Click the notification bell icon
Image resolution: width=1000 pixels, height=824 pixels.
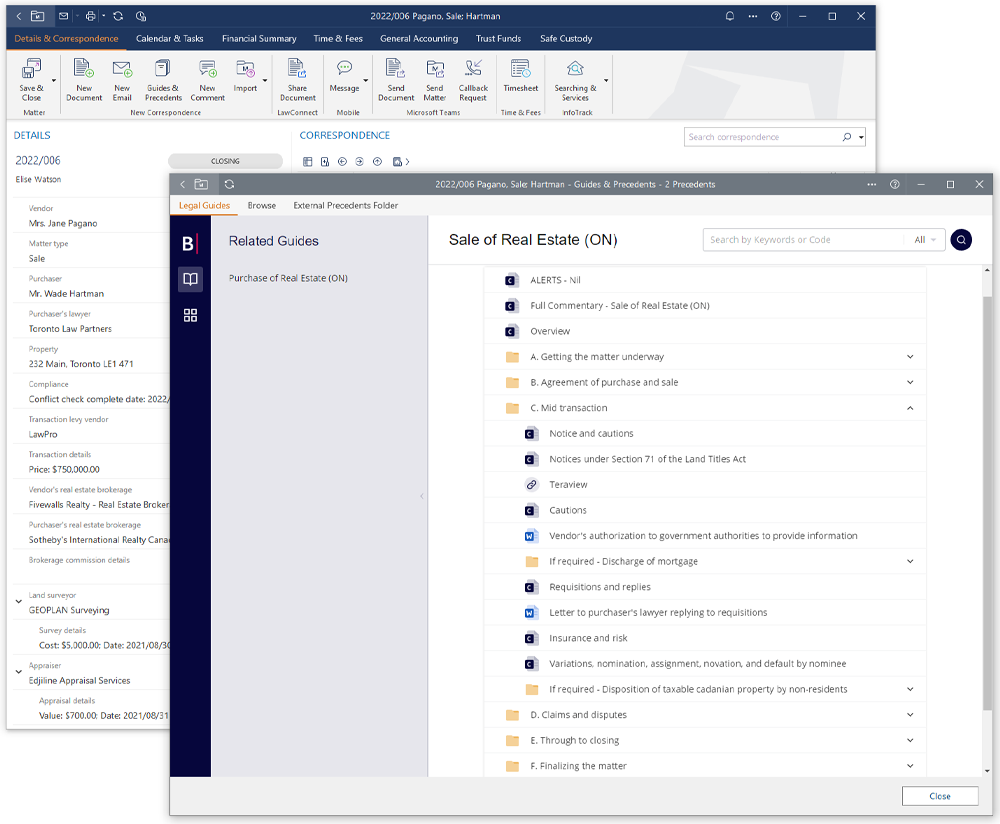(x=730, y=16)
